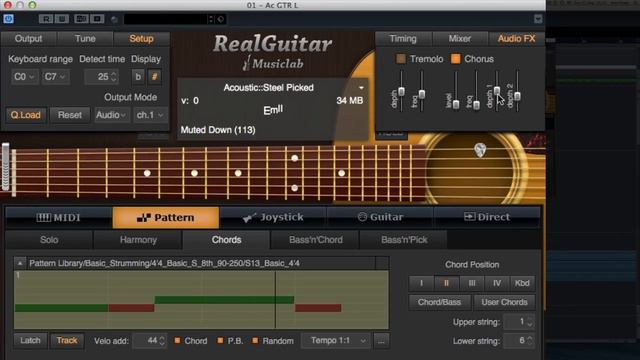Select the Audio FX tab

(x=516, y=39)
